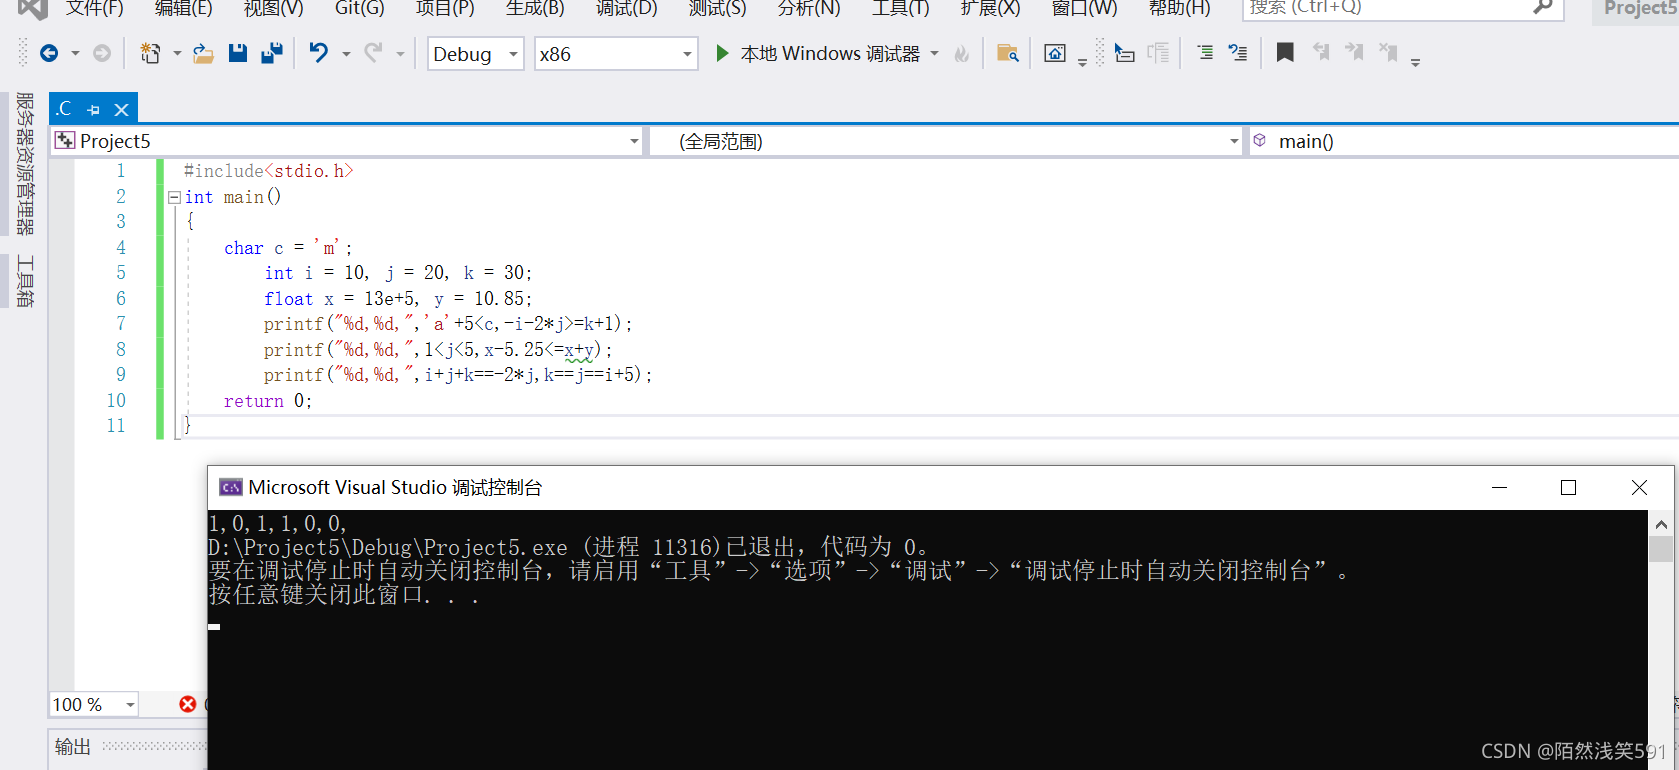Expand the redo history dropdown arrow

tap(400, 54)
